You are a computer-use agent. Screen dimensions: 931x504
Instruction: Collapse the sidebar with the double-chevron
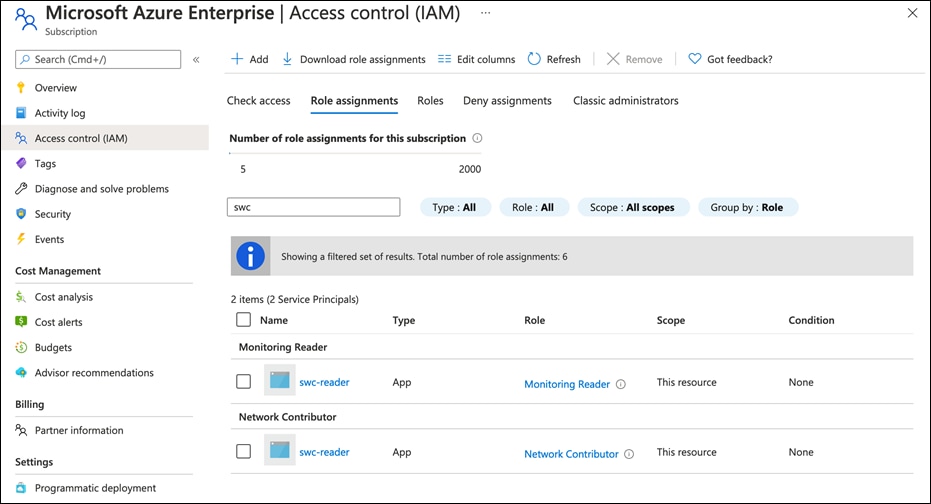(196, 60)
